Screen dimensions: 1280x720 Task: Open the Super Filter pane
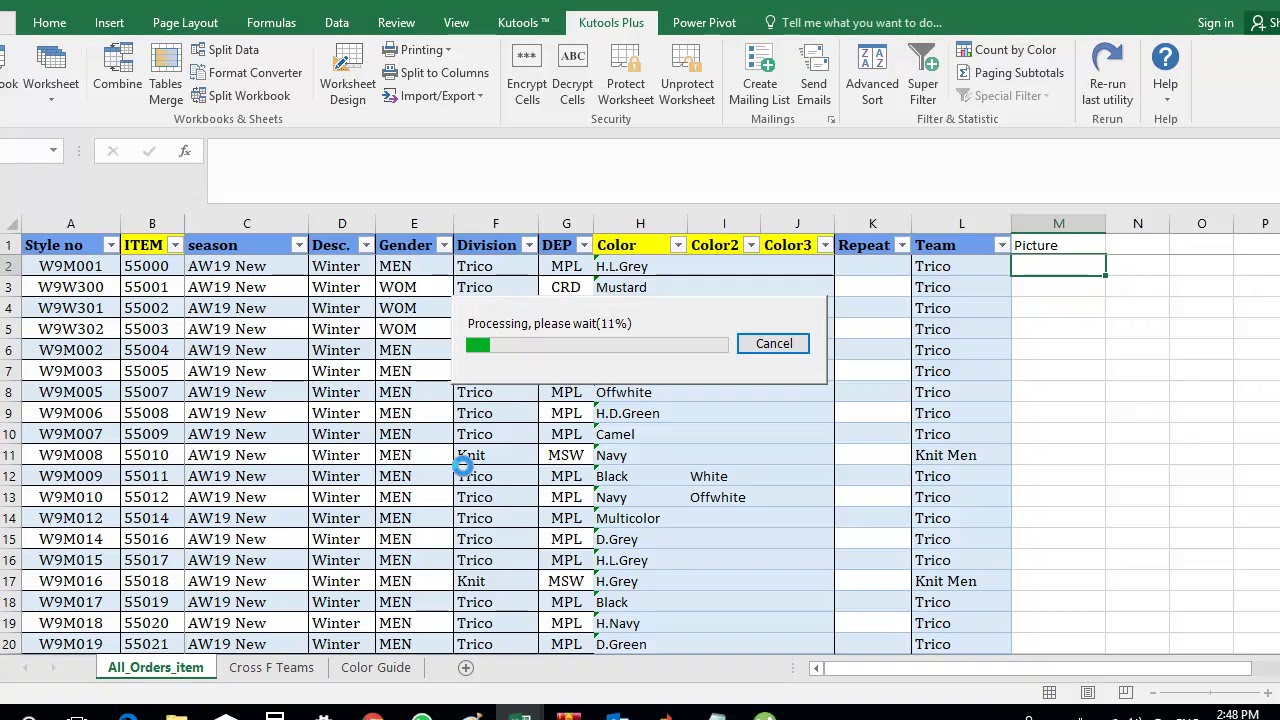point(923,75)
